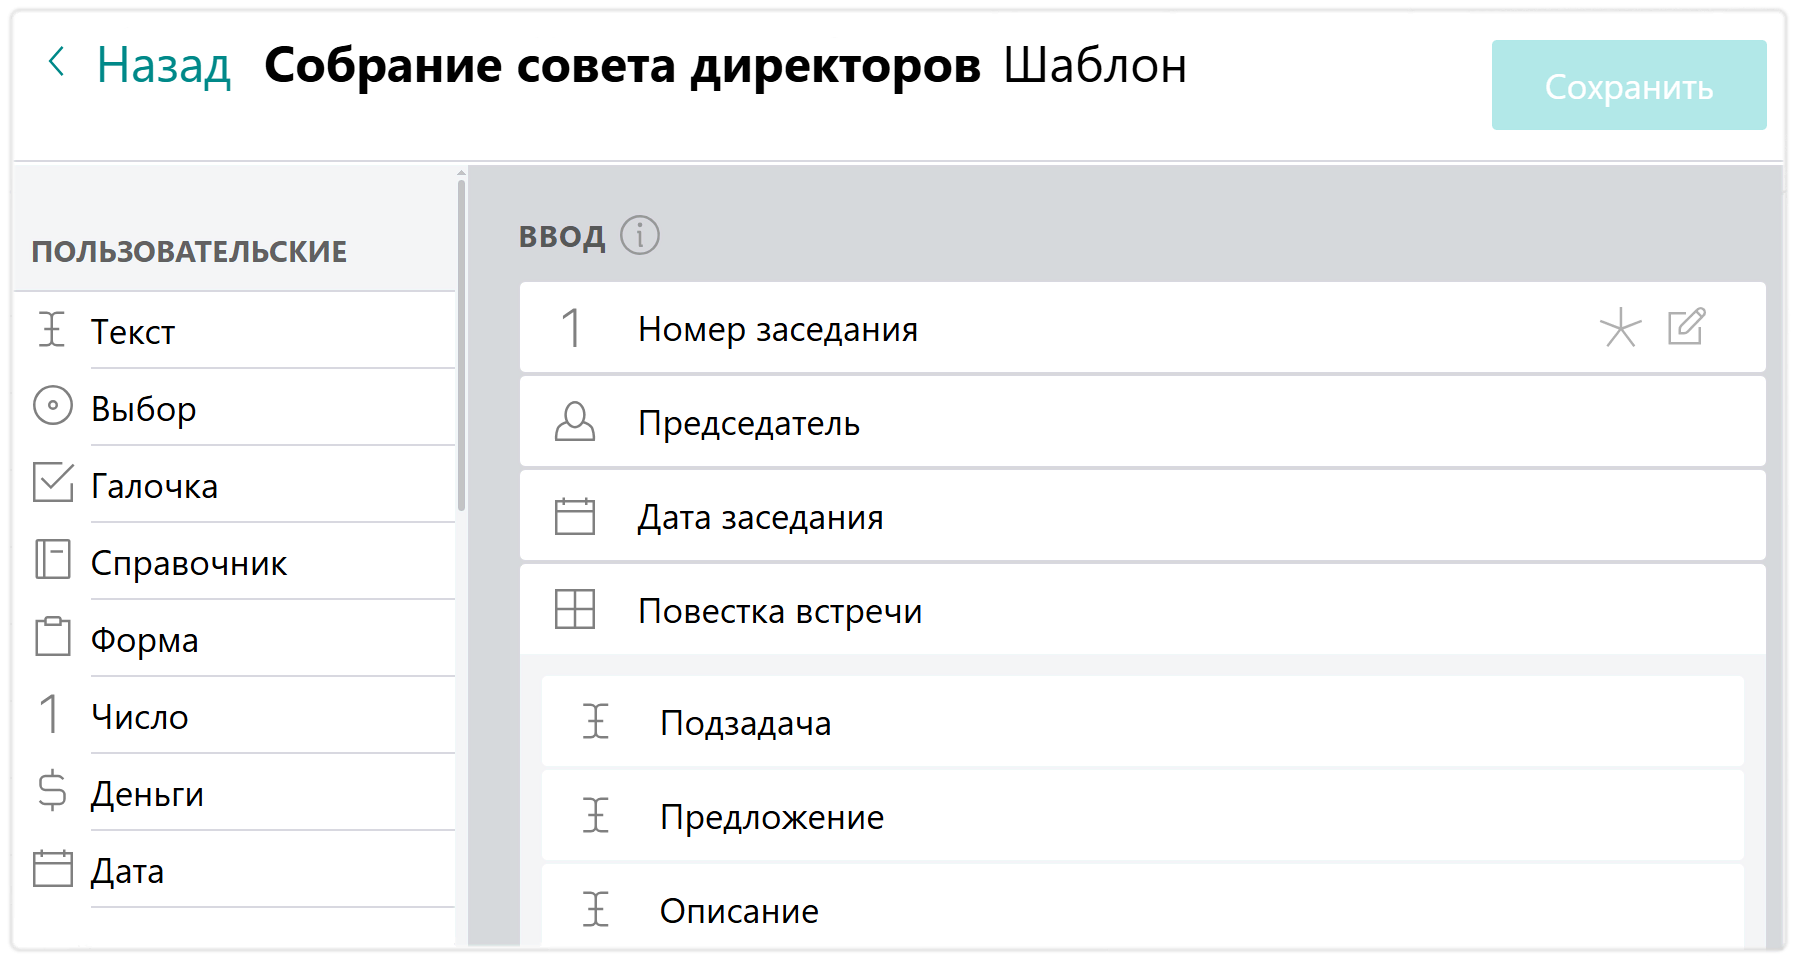
Task: Click the edit pencil icon for Номер заседания
Action: coord(1686,327)
